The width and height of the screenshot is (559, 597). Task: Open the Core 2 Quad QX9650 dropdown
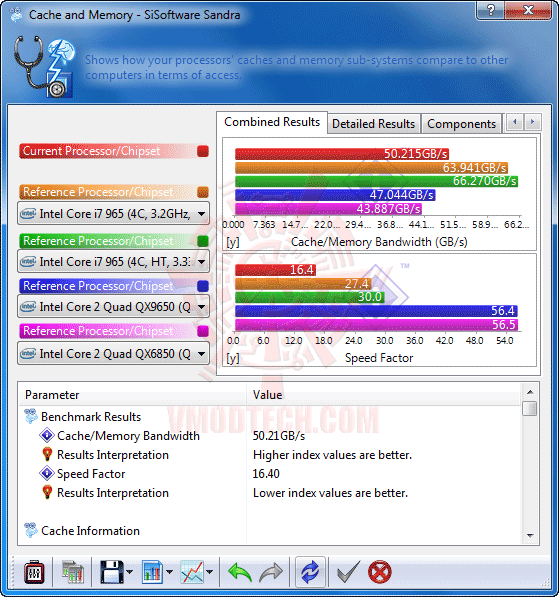point(113,307)
